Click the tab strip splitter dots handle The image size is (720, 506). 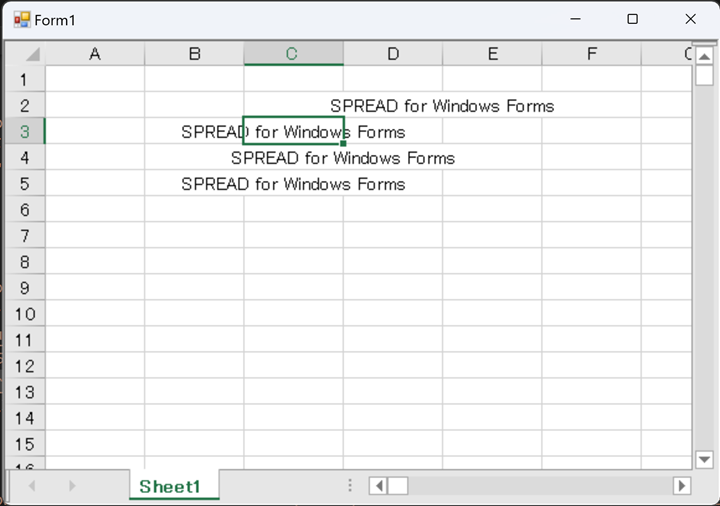pos(350,485)
